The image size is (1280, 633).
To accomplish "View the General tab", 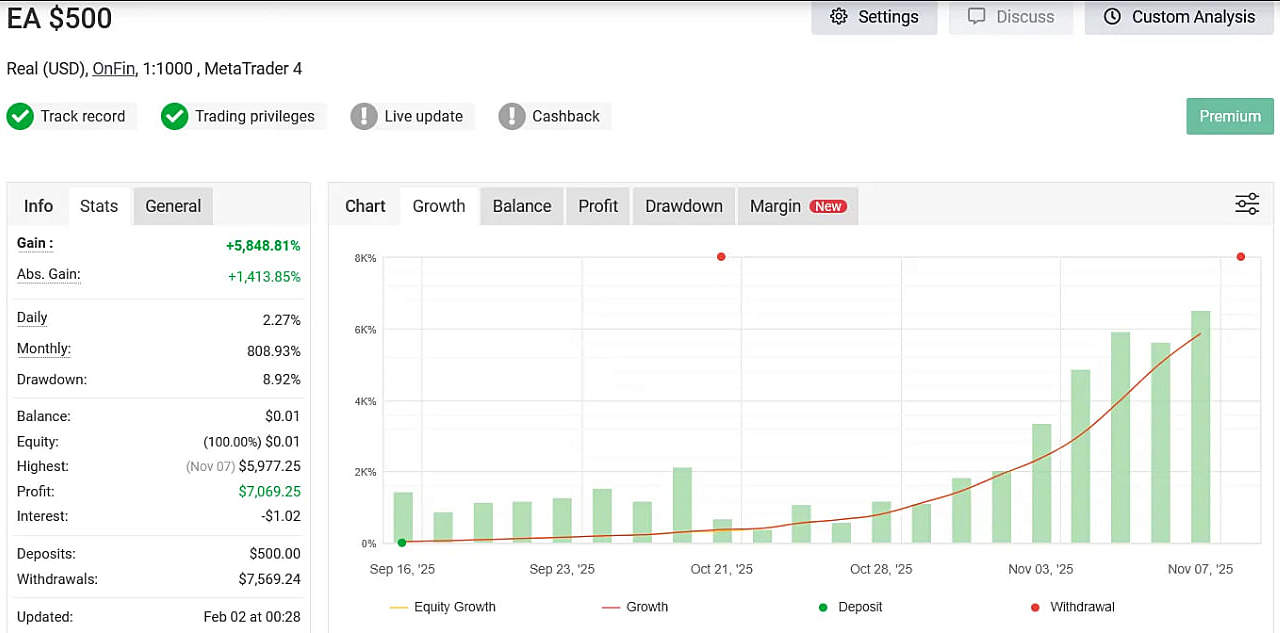I will 172,205.
